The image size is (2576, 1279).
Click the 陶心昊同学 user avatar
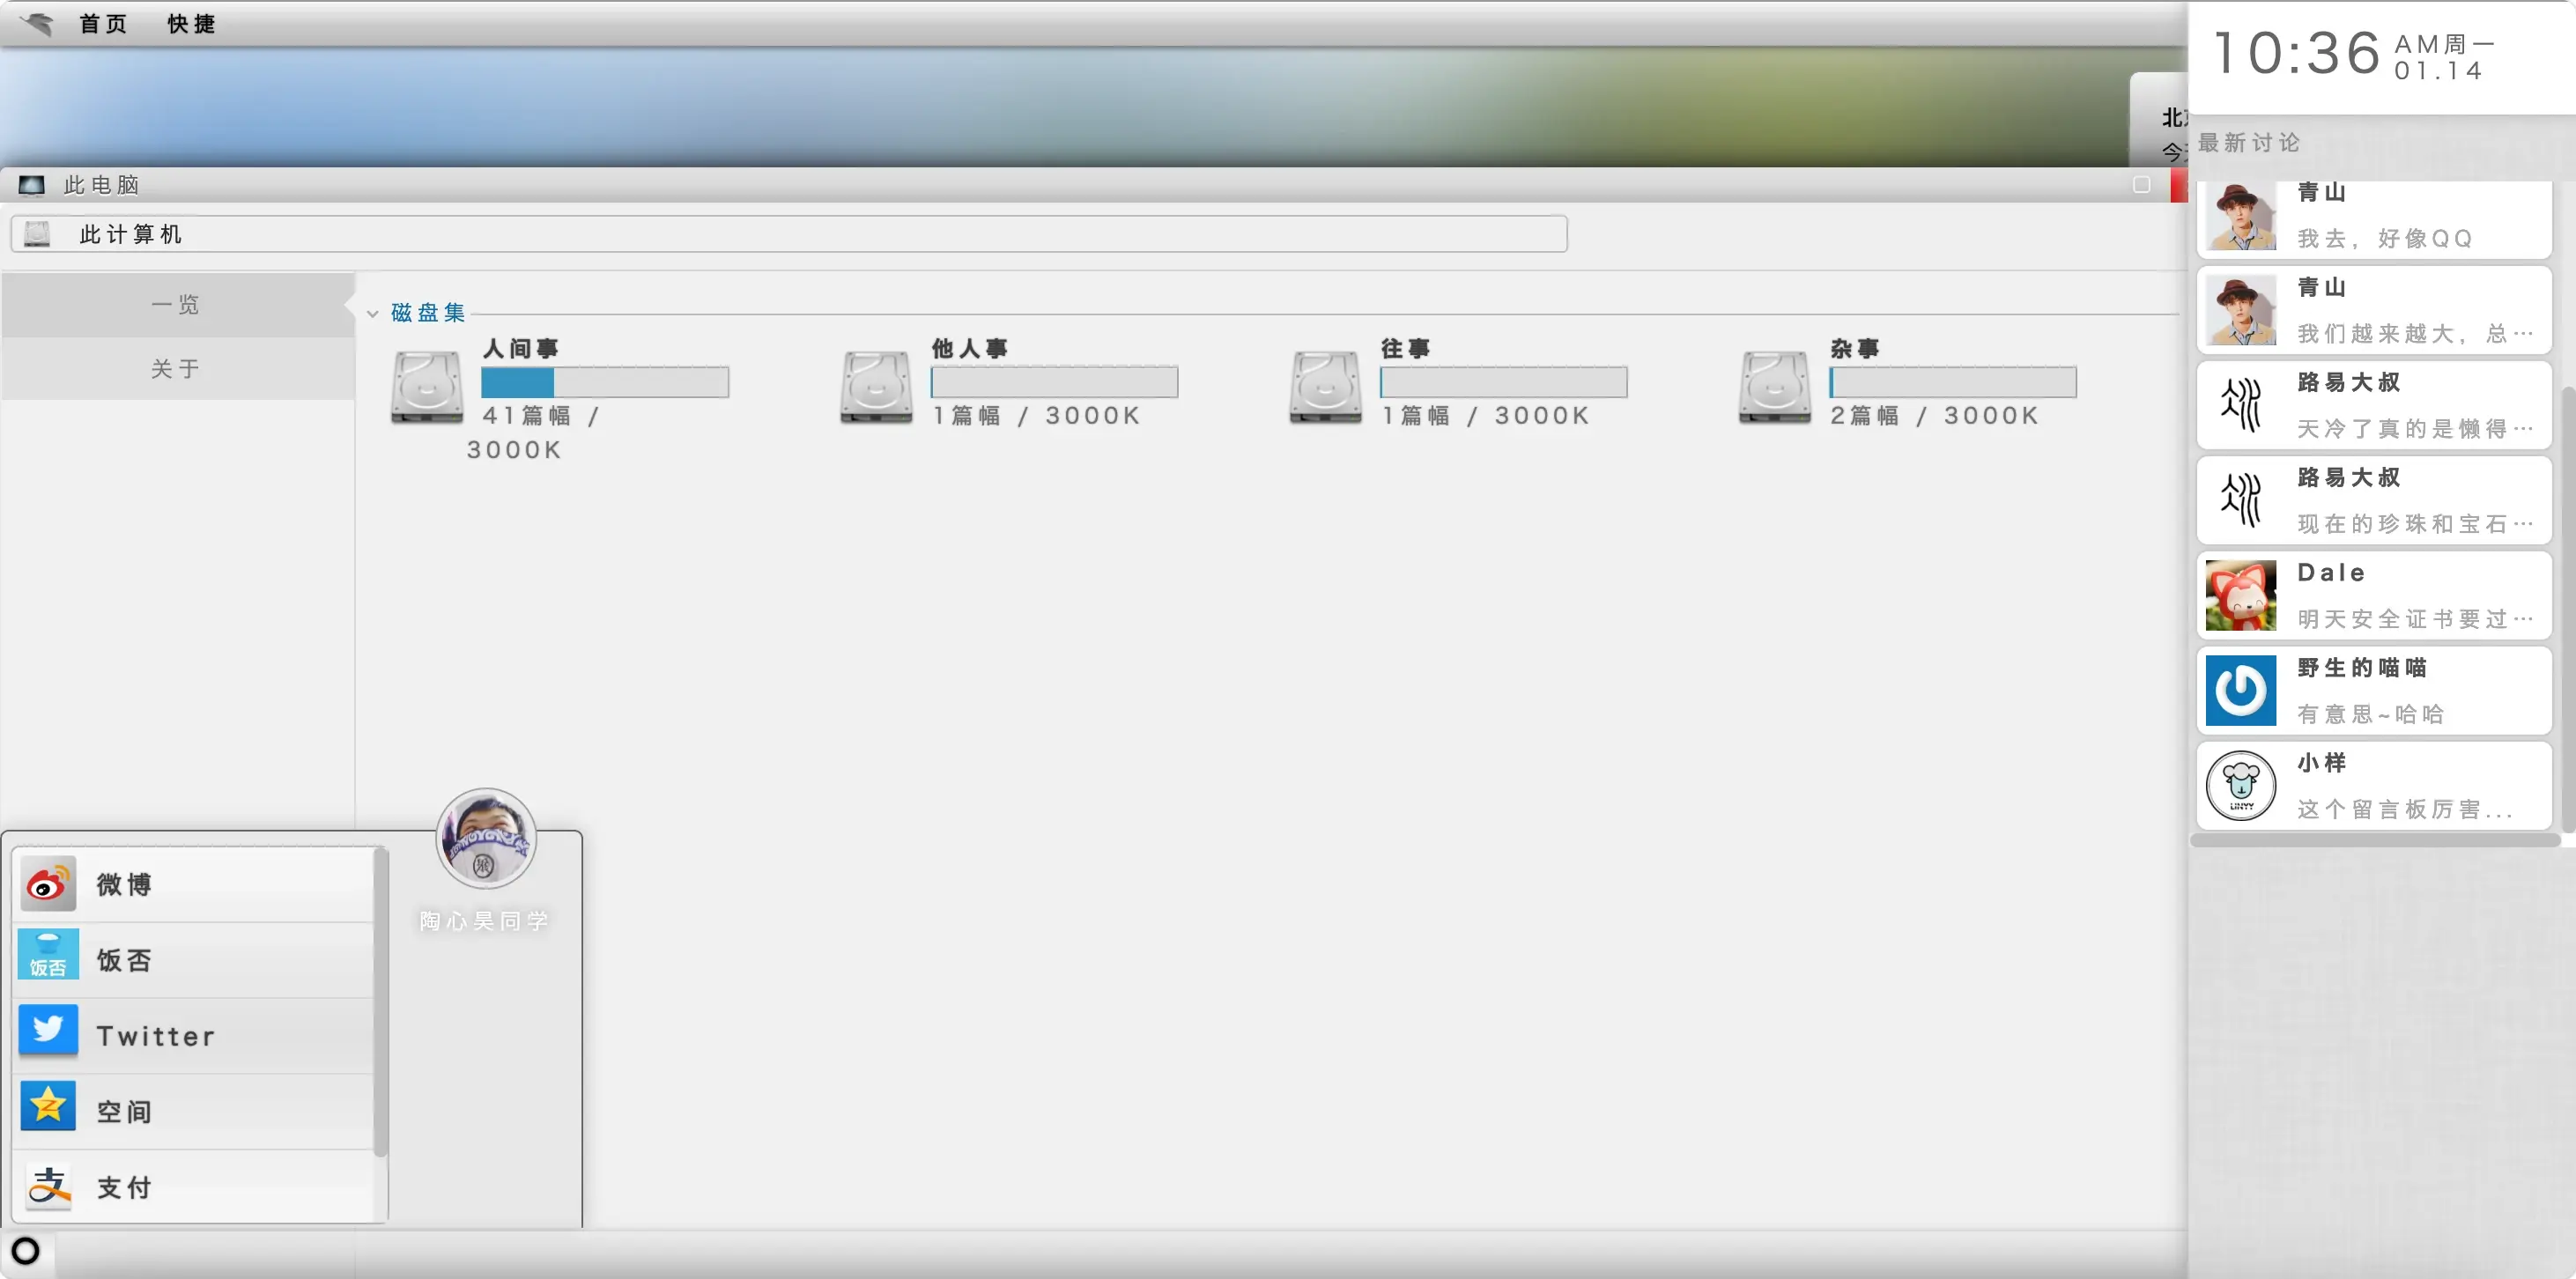pos(486,839)
